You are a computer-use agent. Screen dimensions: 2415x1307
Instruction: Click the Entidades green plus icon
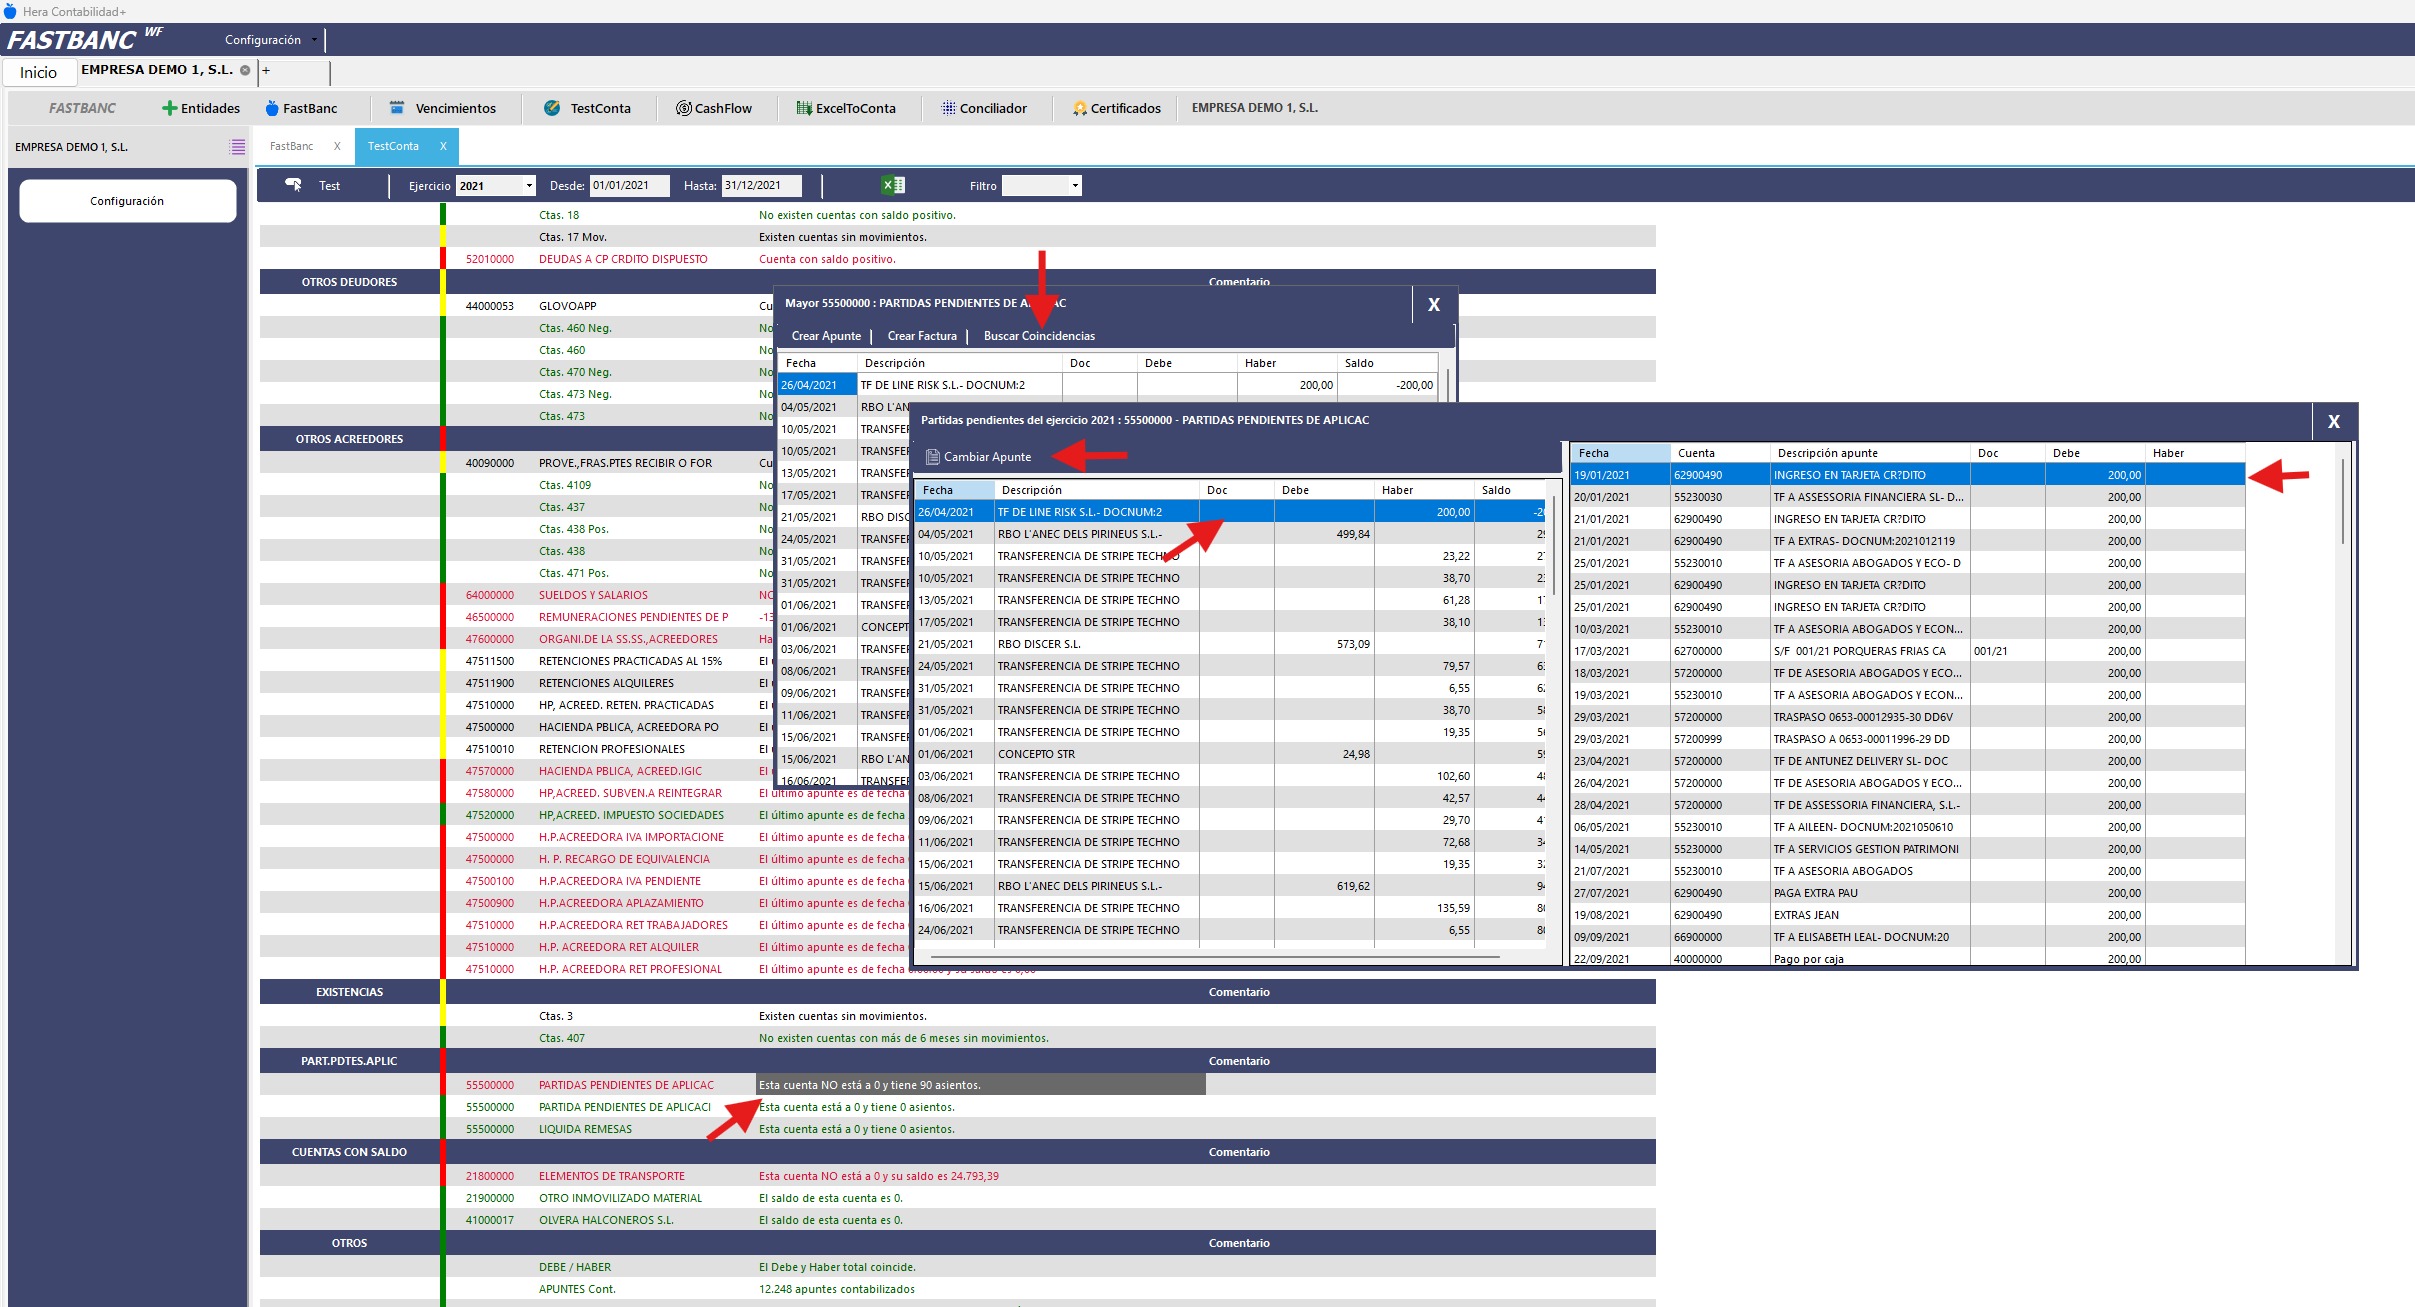click(169, 108)
